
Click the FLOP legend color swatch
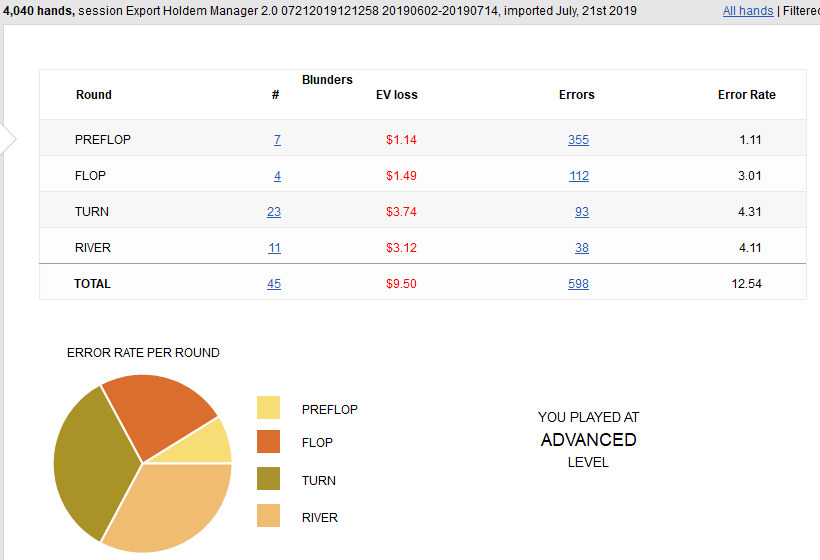(x=268, y=441)
